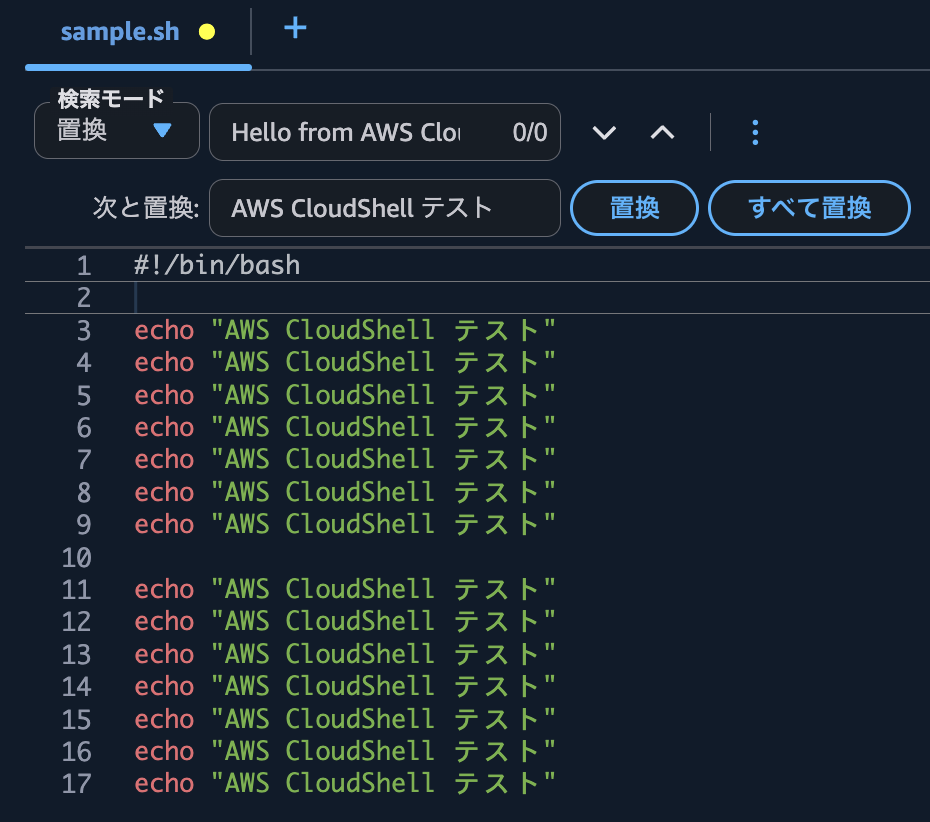Click line number 6 in the gutter
The image size is (930, 822).
[84, 428]
